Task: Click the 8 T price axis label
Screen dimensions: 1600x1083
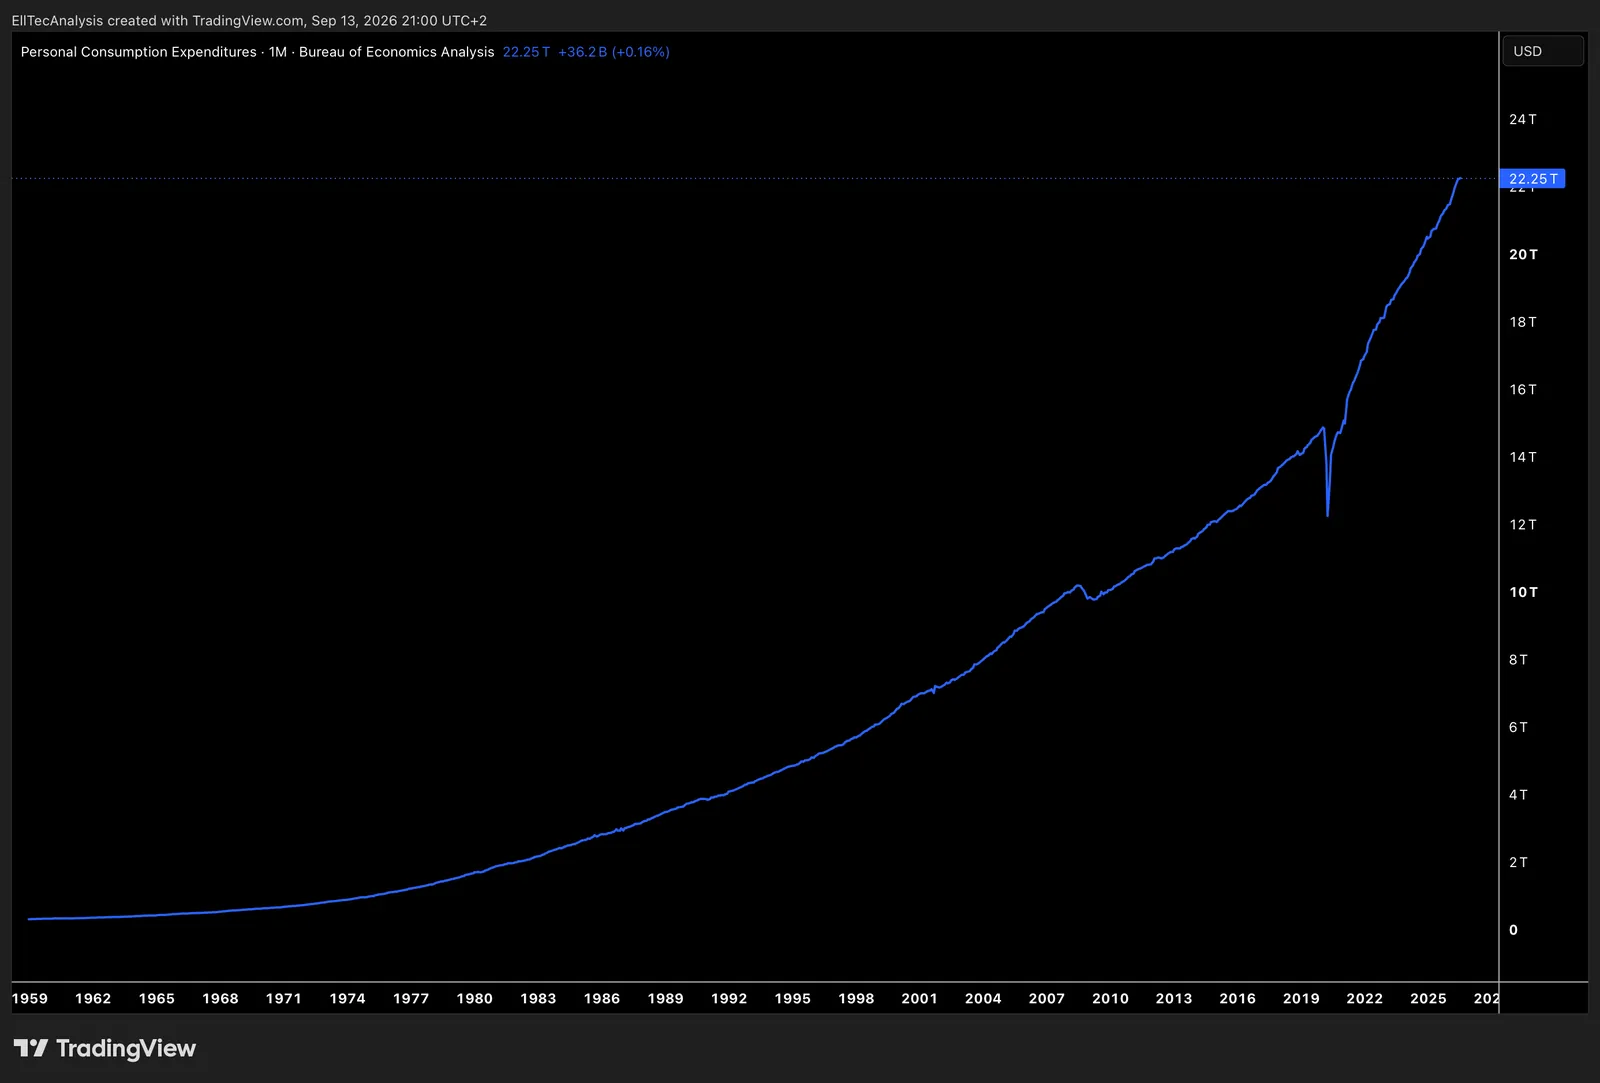Action: tap(1518, 659)
